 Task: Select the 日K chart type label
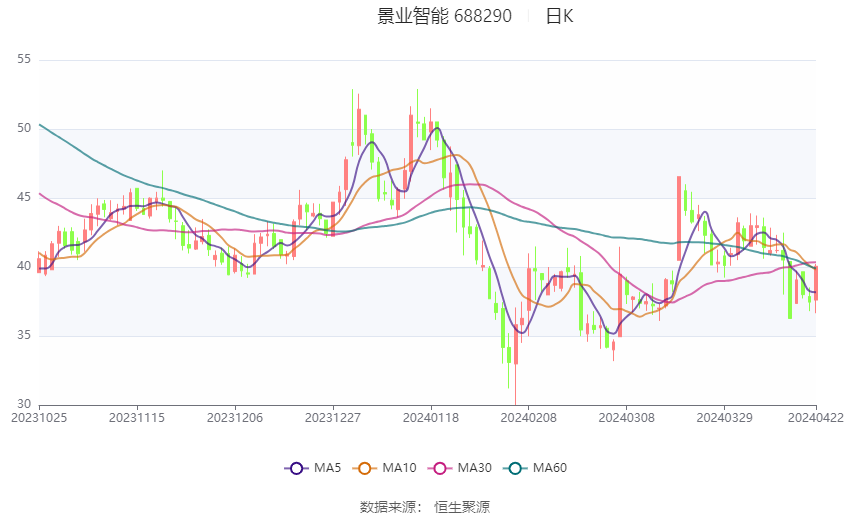click(x=559, y=16)
